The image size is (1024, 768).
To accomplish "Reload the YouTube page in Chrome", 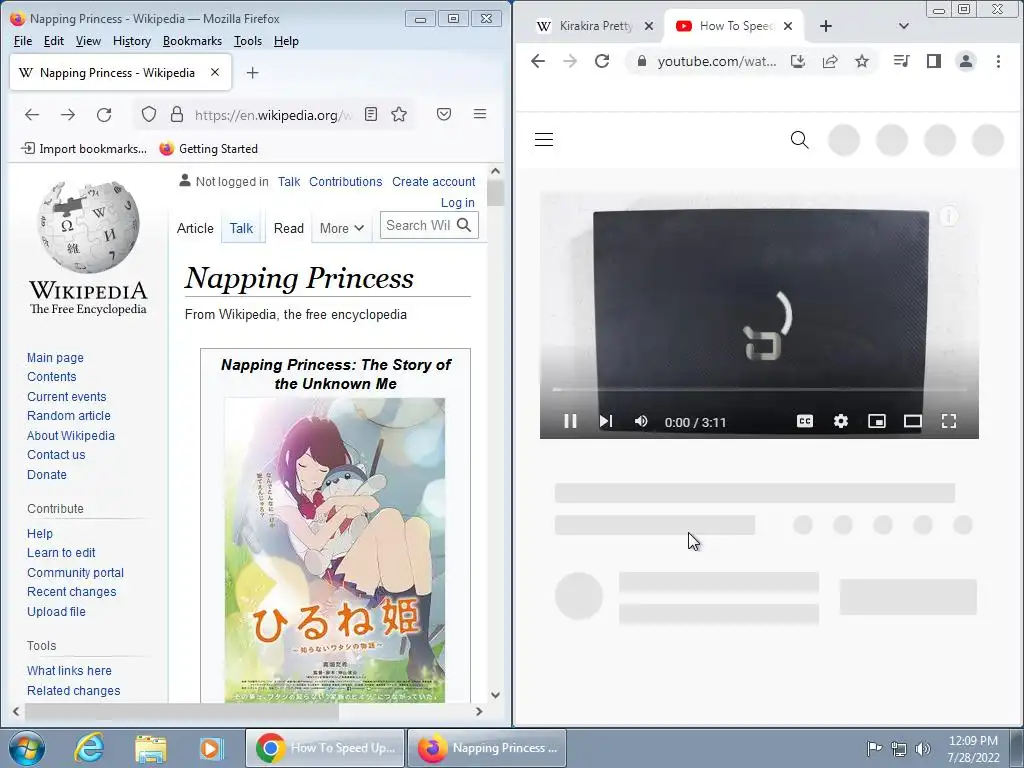I will 601,61.
